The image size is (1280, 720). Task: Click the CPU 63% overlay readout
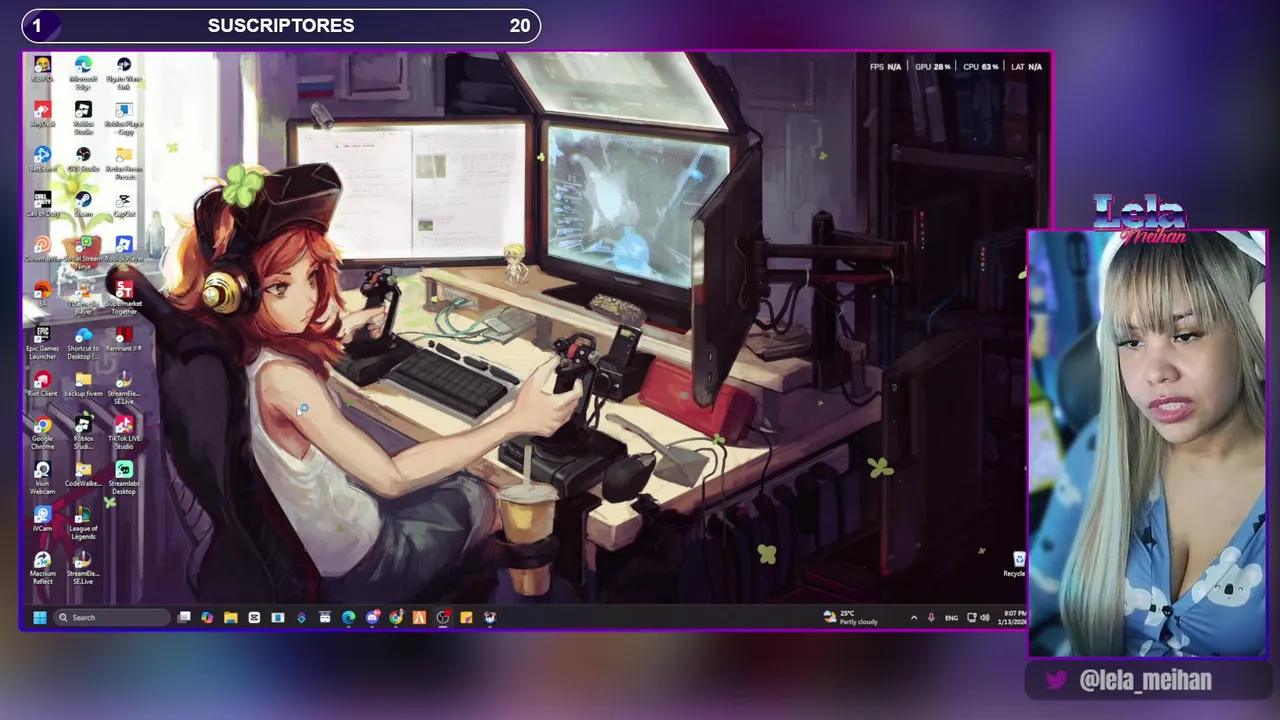pyautogui.click(x=981, y=67)
